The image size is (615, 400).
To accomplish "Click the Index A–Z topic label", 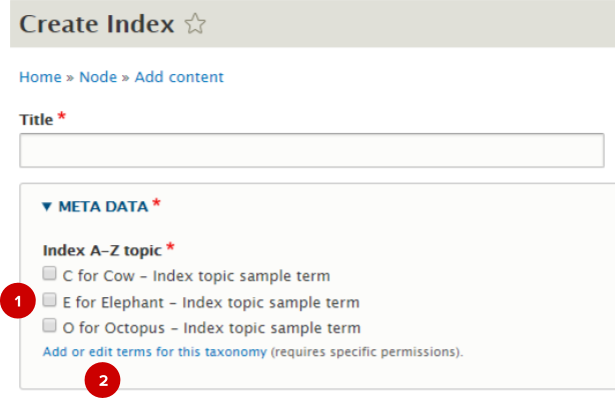I will (102, 248).
